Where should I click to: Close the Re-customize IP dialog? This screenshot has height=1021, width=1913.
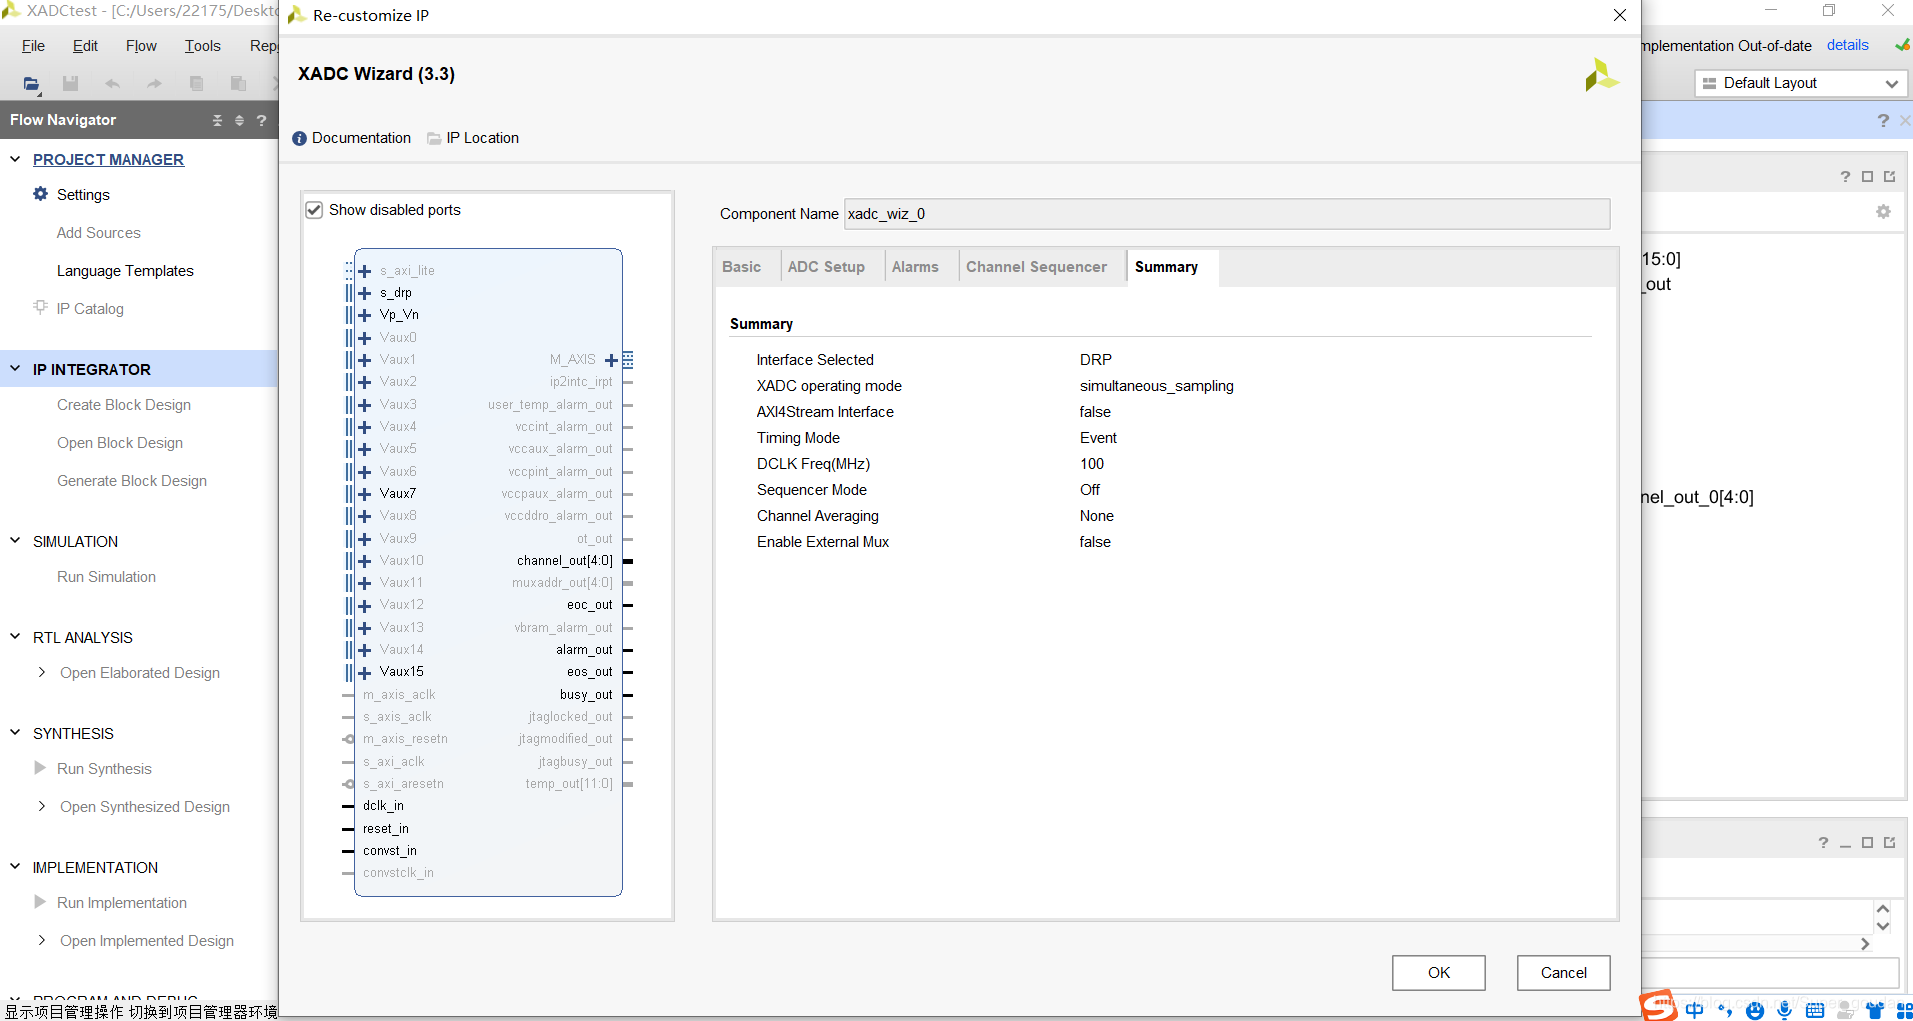[x=1620, y=15]
